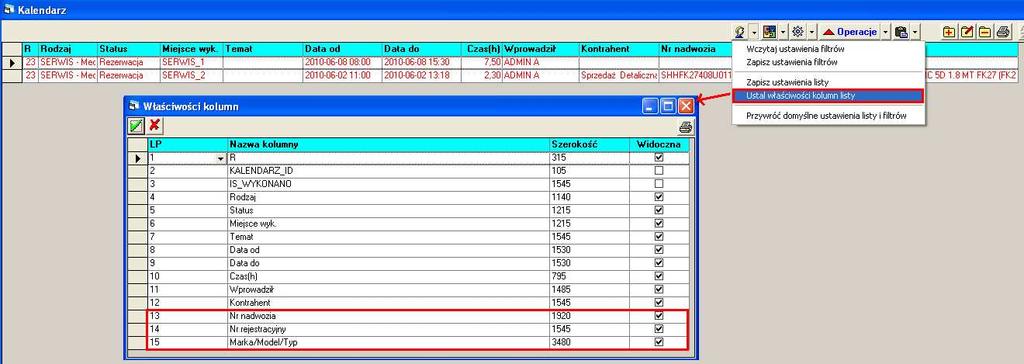Open dropdown arrow beside the gear icon
Screen dimensions: 1024x364
(x=812, y=31)
